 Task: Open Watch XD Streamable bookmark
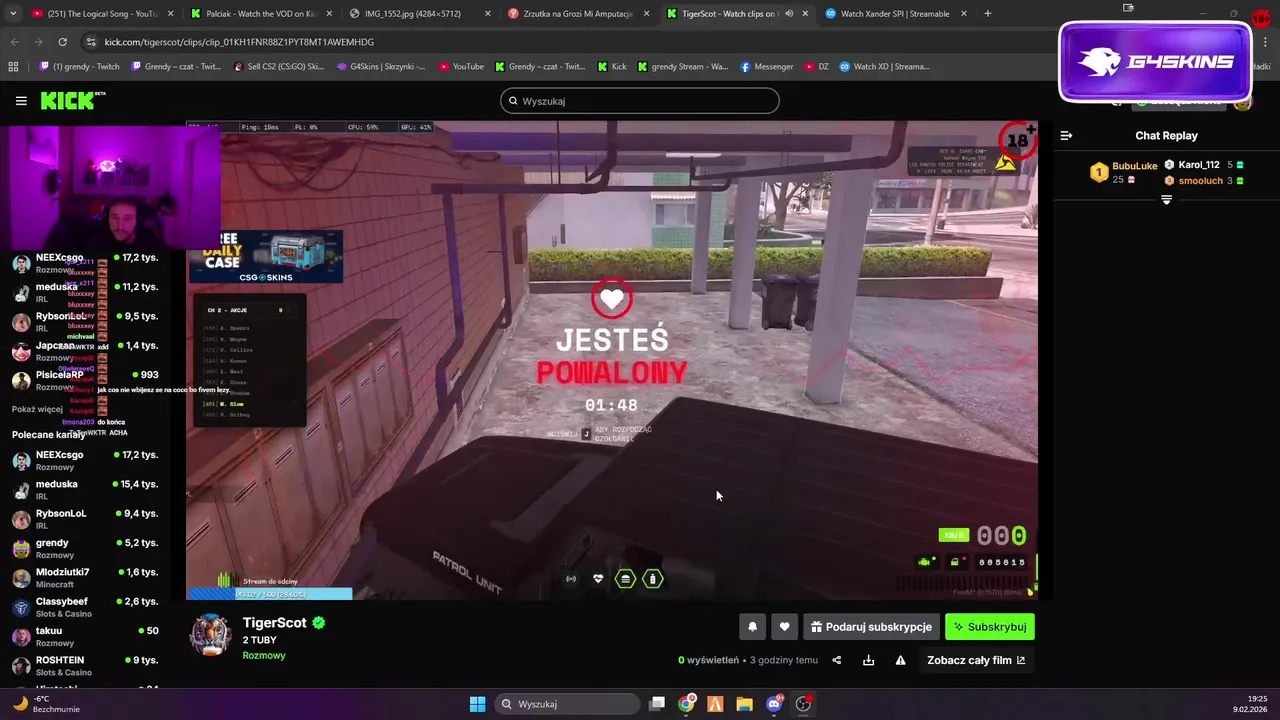coord(884,67)
